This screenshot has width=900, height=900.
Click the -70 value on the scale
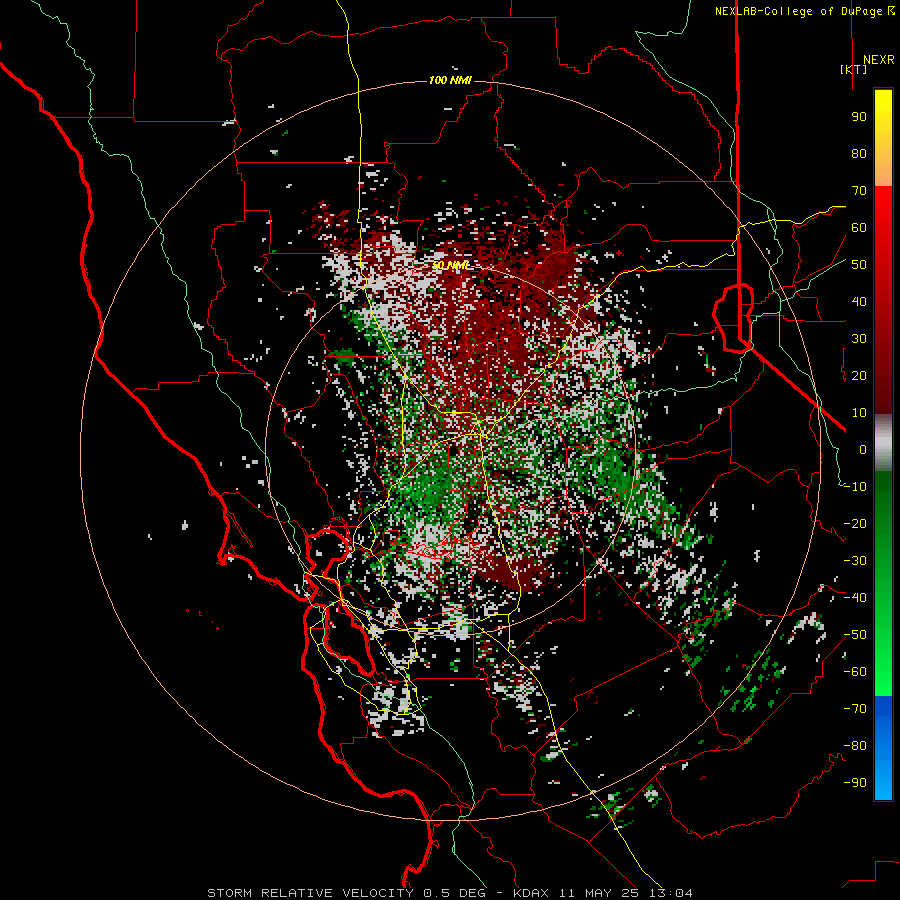pyautogui.click(x=855, y=709)
